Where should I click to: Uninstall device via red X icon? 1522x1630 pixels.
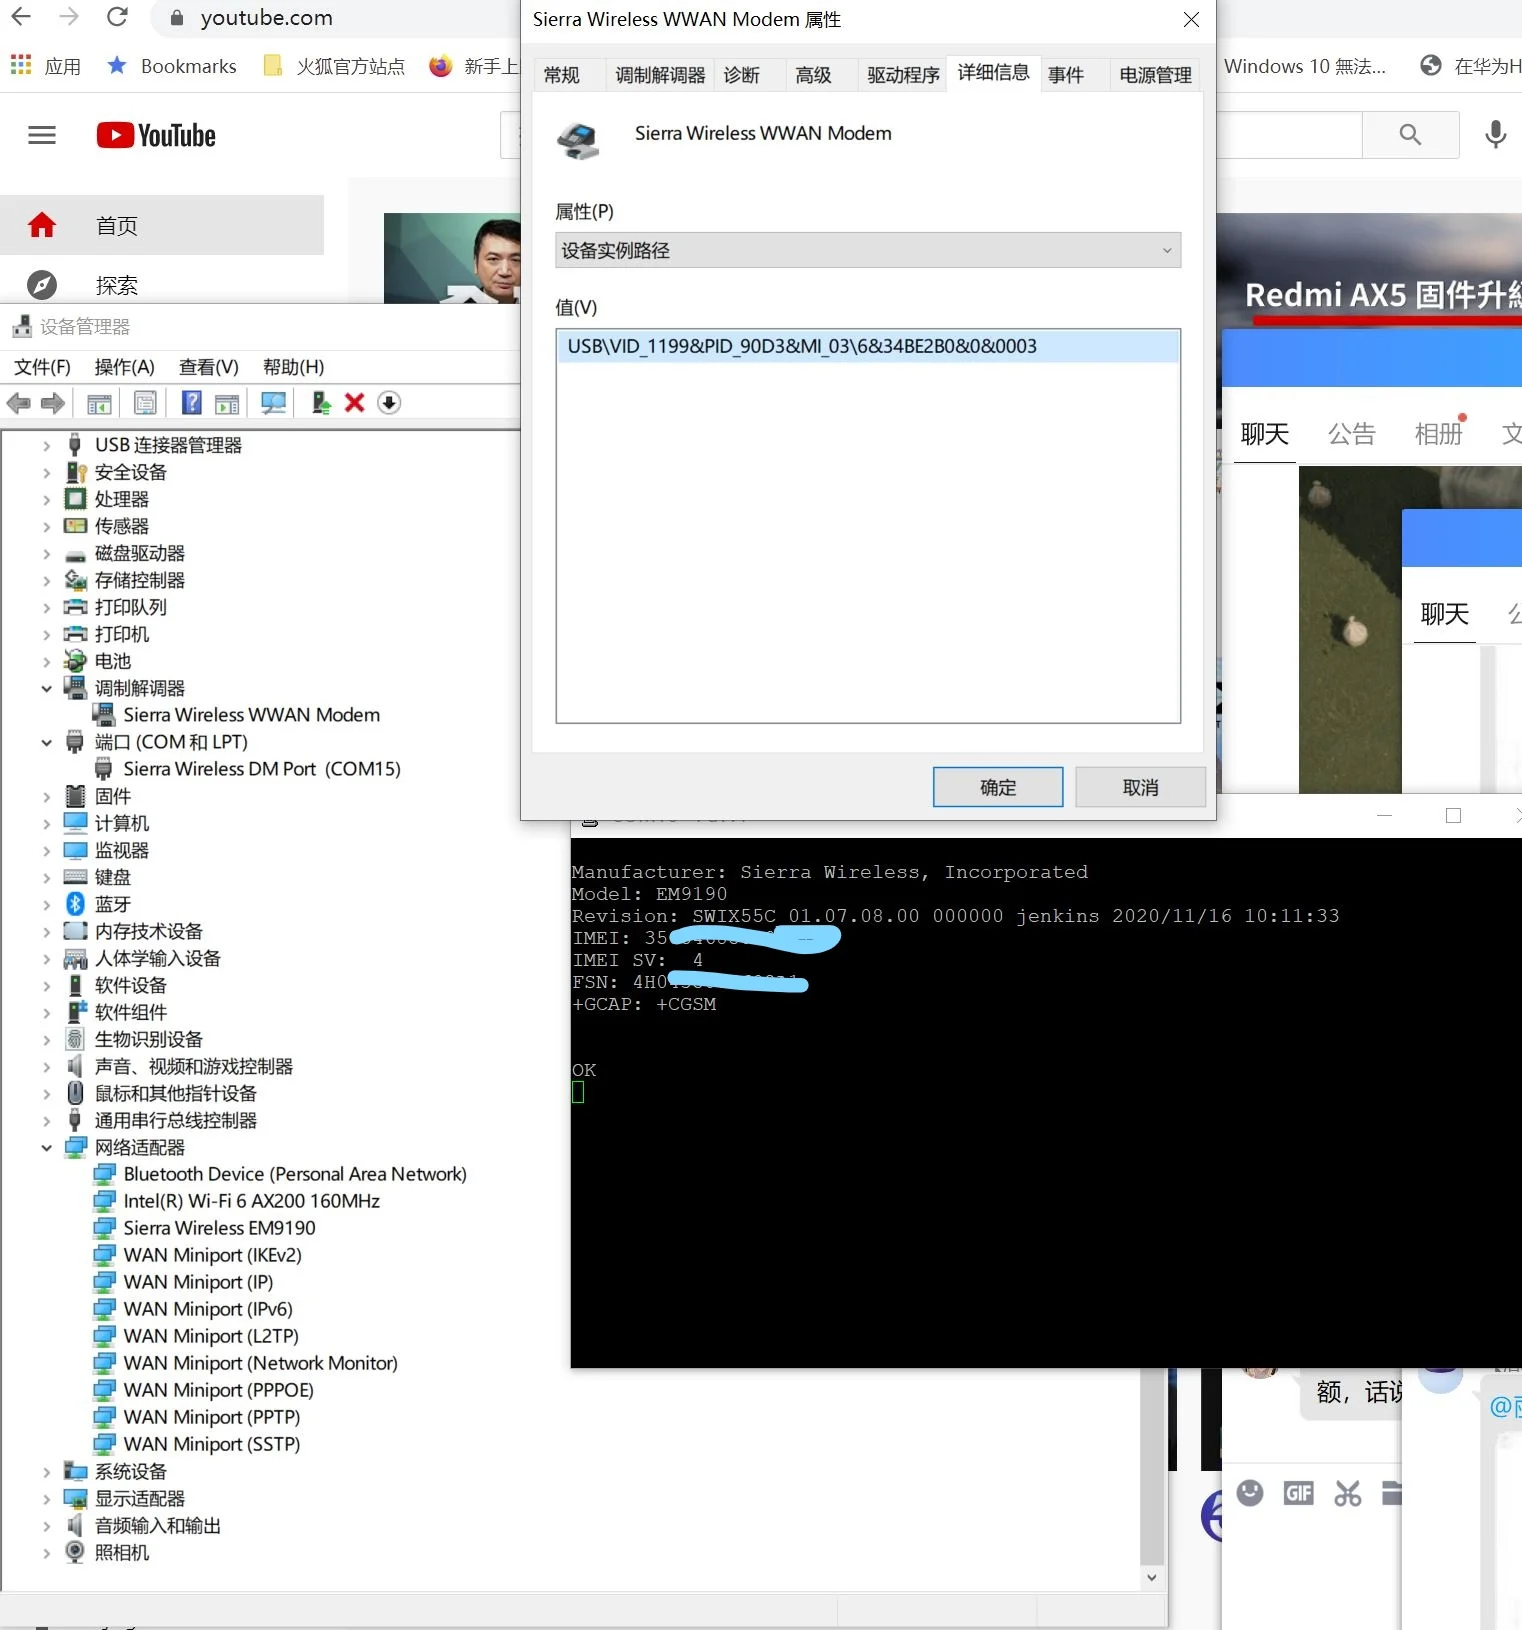354,402
